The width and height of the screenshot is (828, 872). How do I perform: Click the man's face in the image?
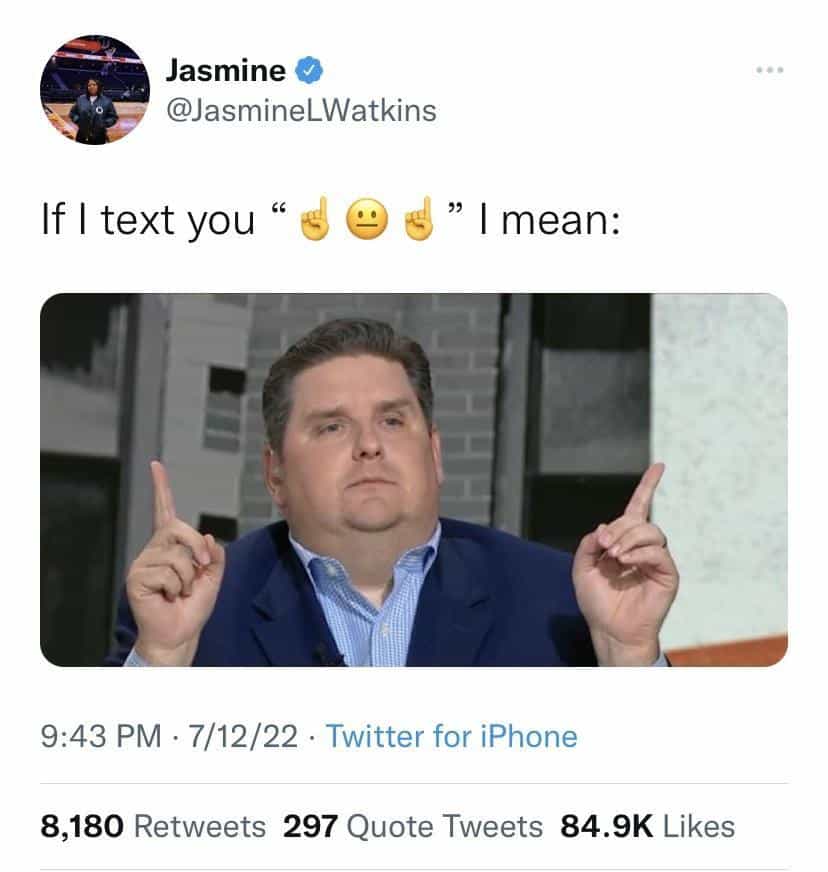[x=353, y=439]
